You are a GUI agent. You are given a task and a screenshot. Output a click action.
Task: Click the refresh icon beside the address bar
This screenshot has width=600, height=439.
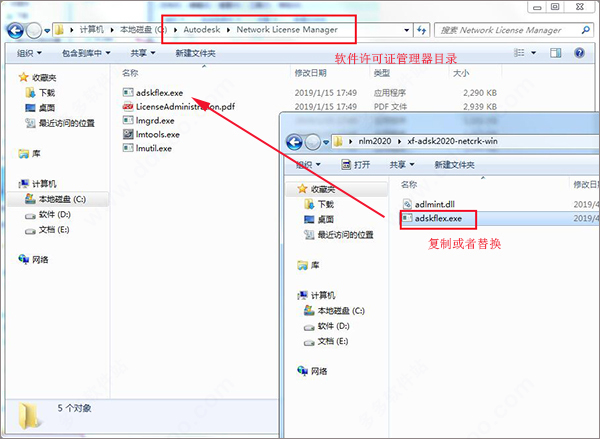pyautogui.click(x=421, y=30)
